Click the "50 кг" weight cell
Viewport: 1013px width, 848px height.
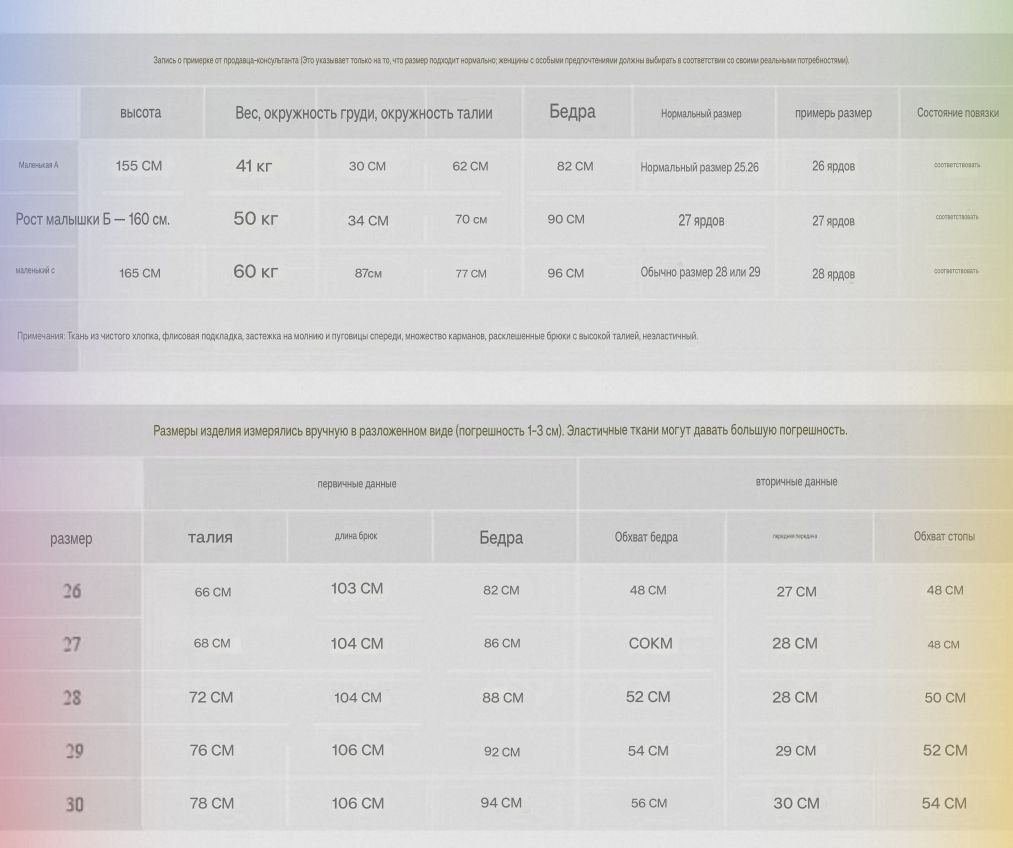[255, 219]
